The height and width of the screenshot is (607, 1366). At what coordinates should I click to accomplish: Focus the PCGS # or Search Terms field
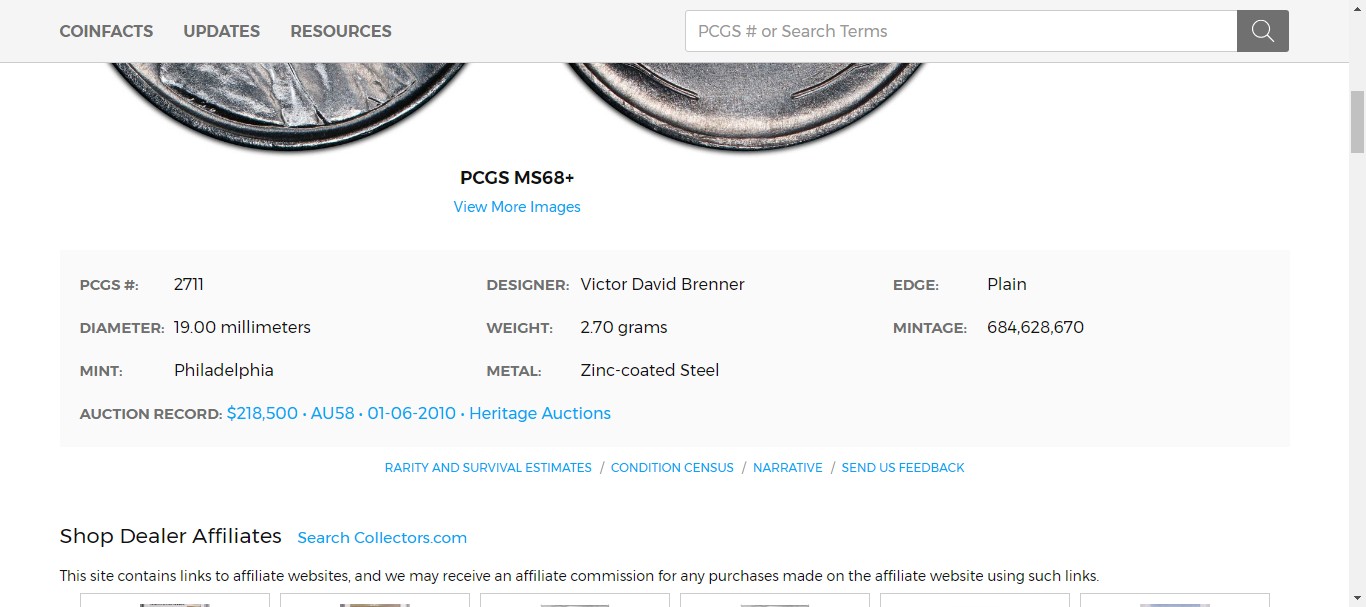961,31
